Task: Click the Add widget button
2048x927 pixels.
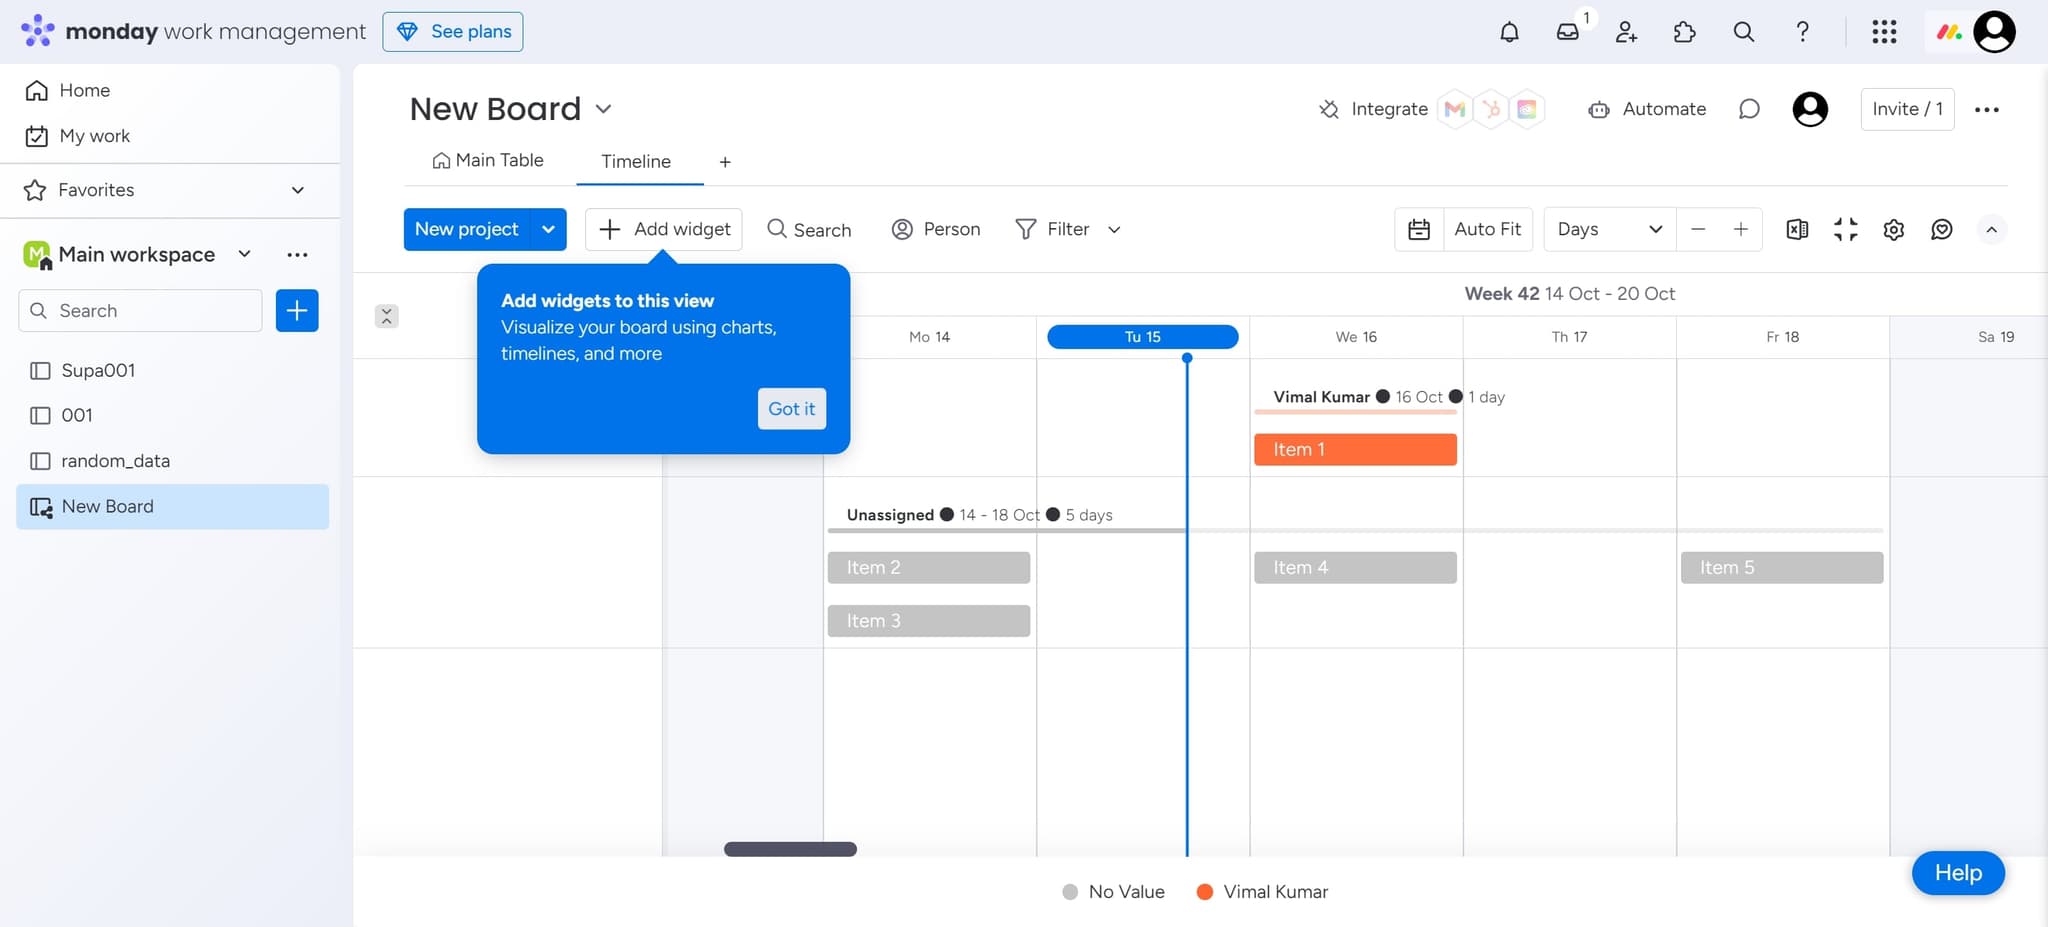Action: [x=664, y=230]
